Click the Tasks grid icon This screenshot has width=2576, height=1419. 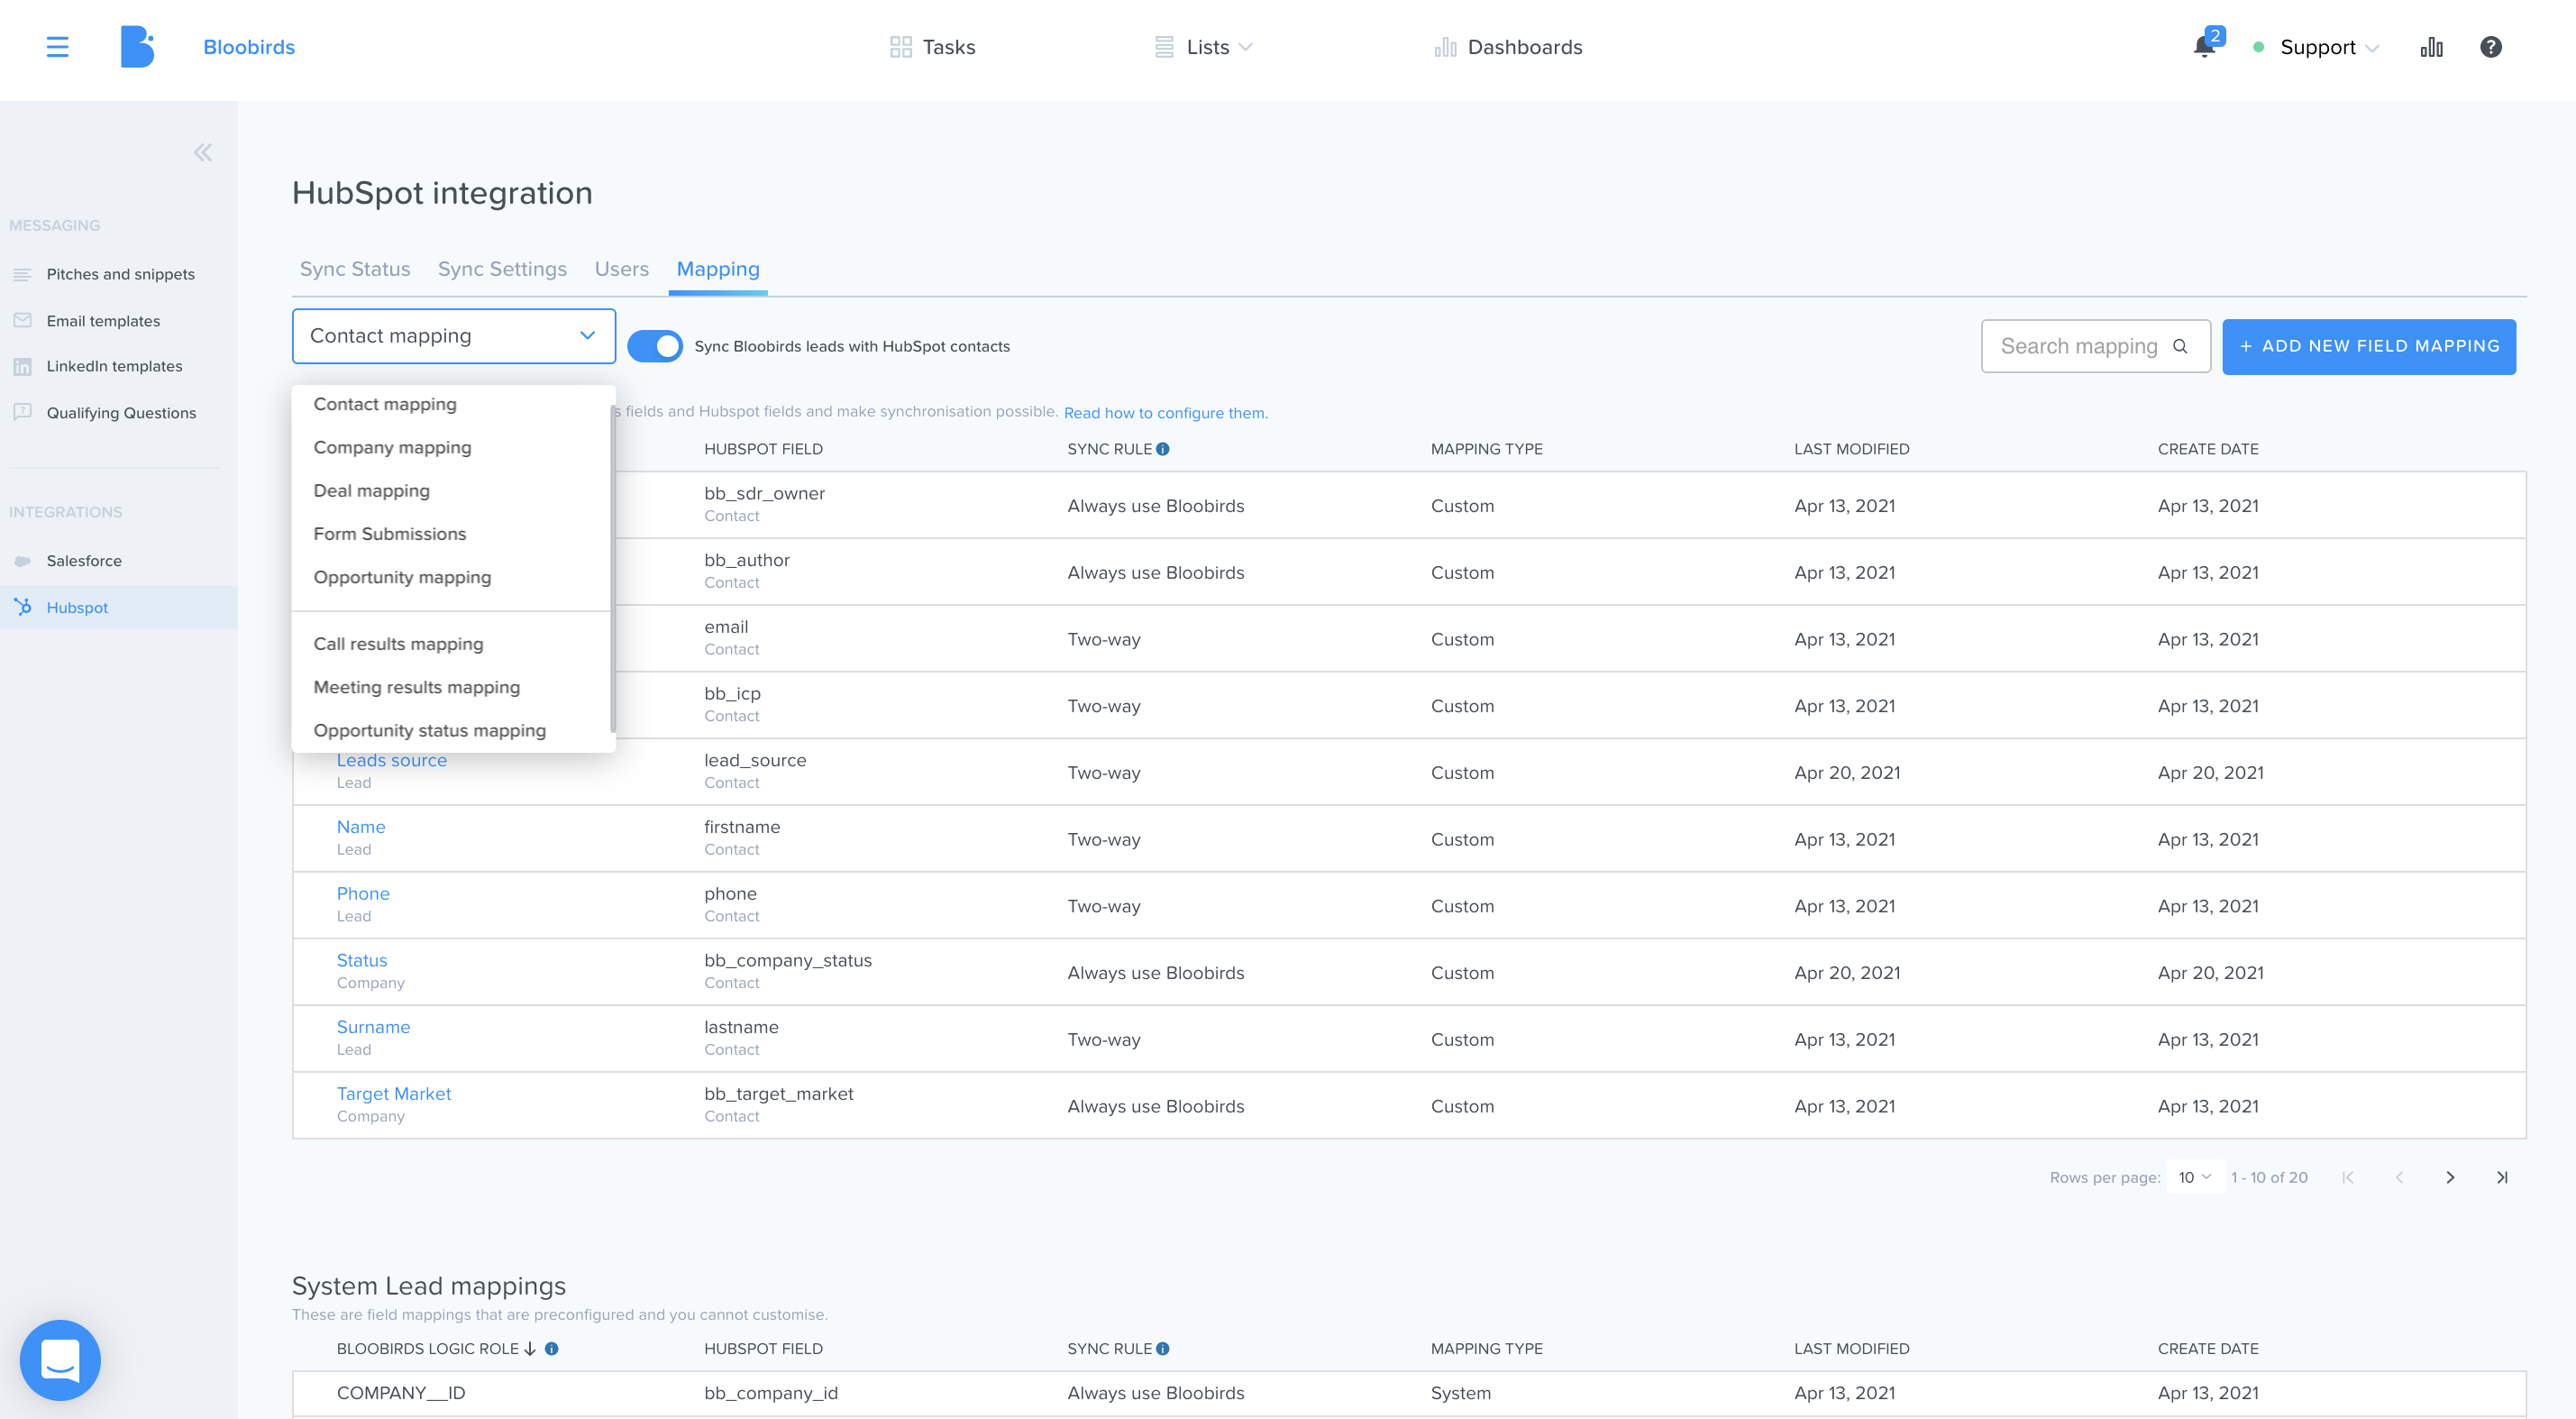[900, 47]
